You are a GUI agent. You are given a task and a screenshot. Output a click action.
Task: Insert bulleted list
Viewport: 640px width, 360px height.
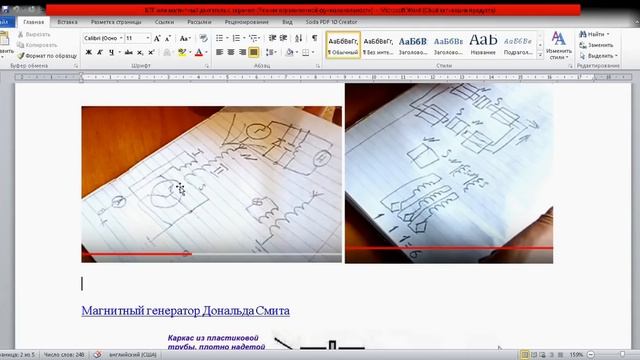(220, 38)
